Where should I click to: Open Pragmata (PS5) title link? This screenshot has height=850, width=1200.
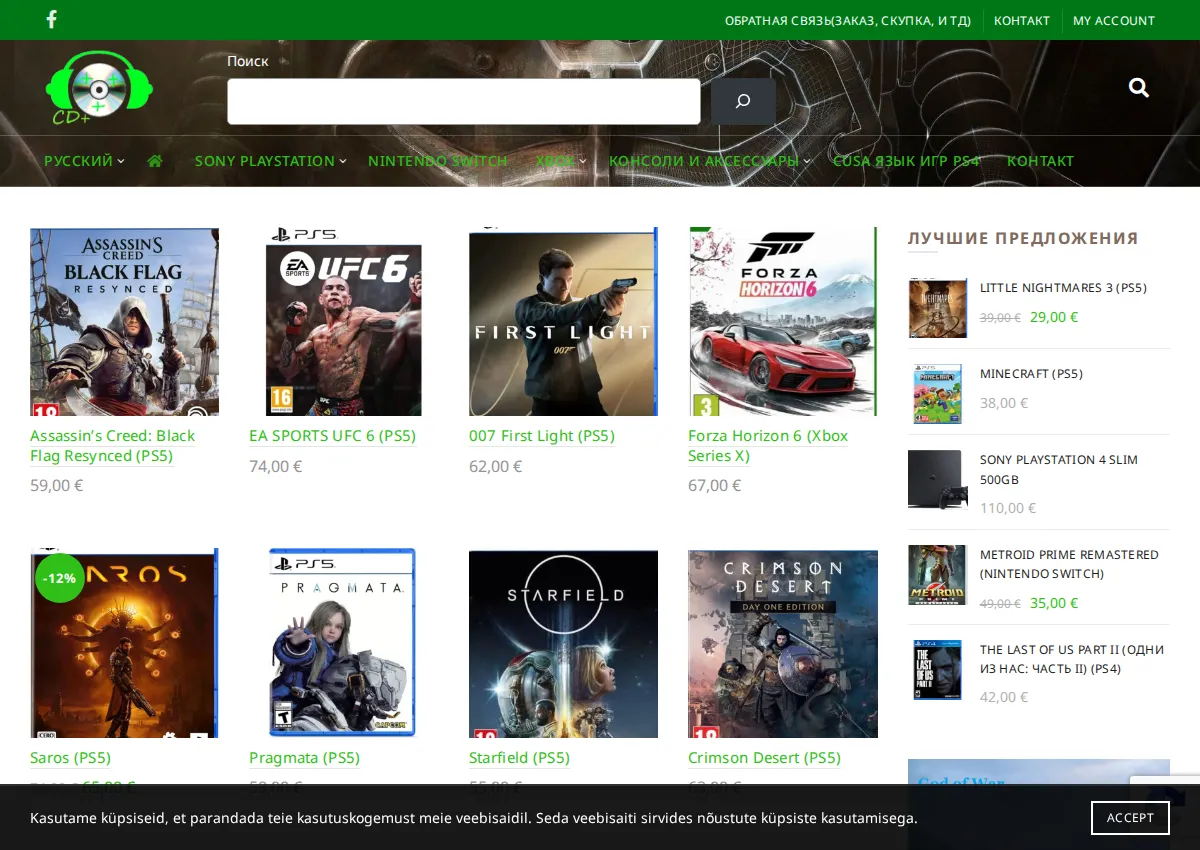click(x=304, y=758)
